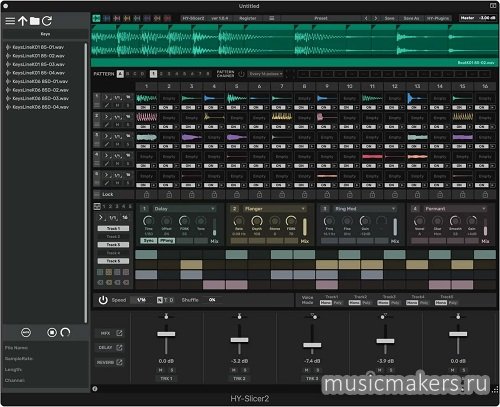Set Track2 voice mode to Mono
The width and height of the screenshot is (500, 407).
[x=354, y=303]
